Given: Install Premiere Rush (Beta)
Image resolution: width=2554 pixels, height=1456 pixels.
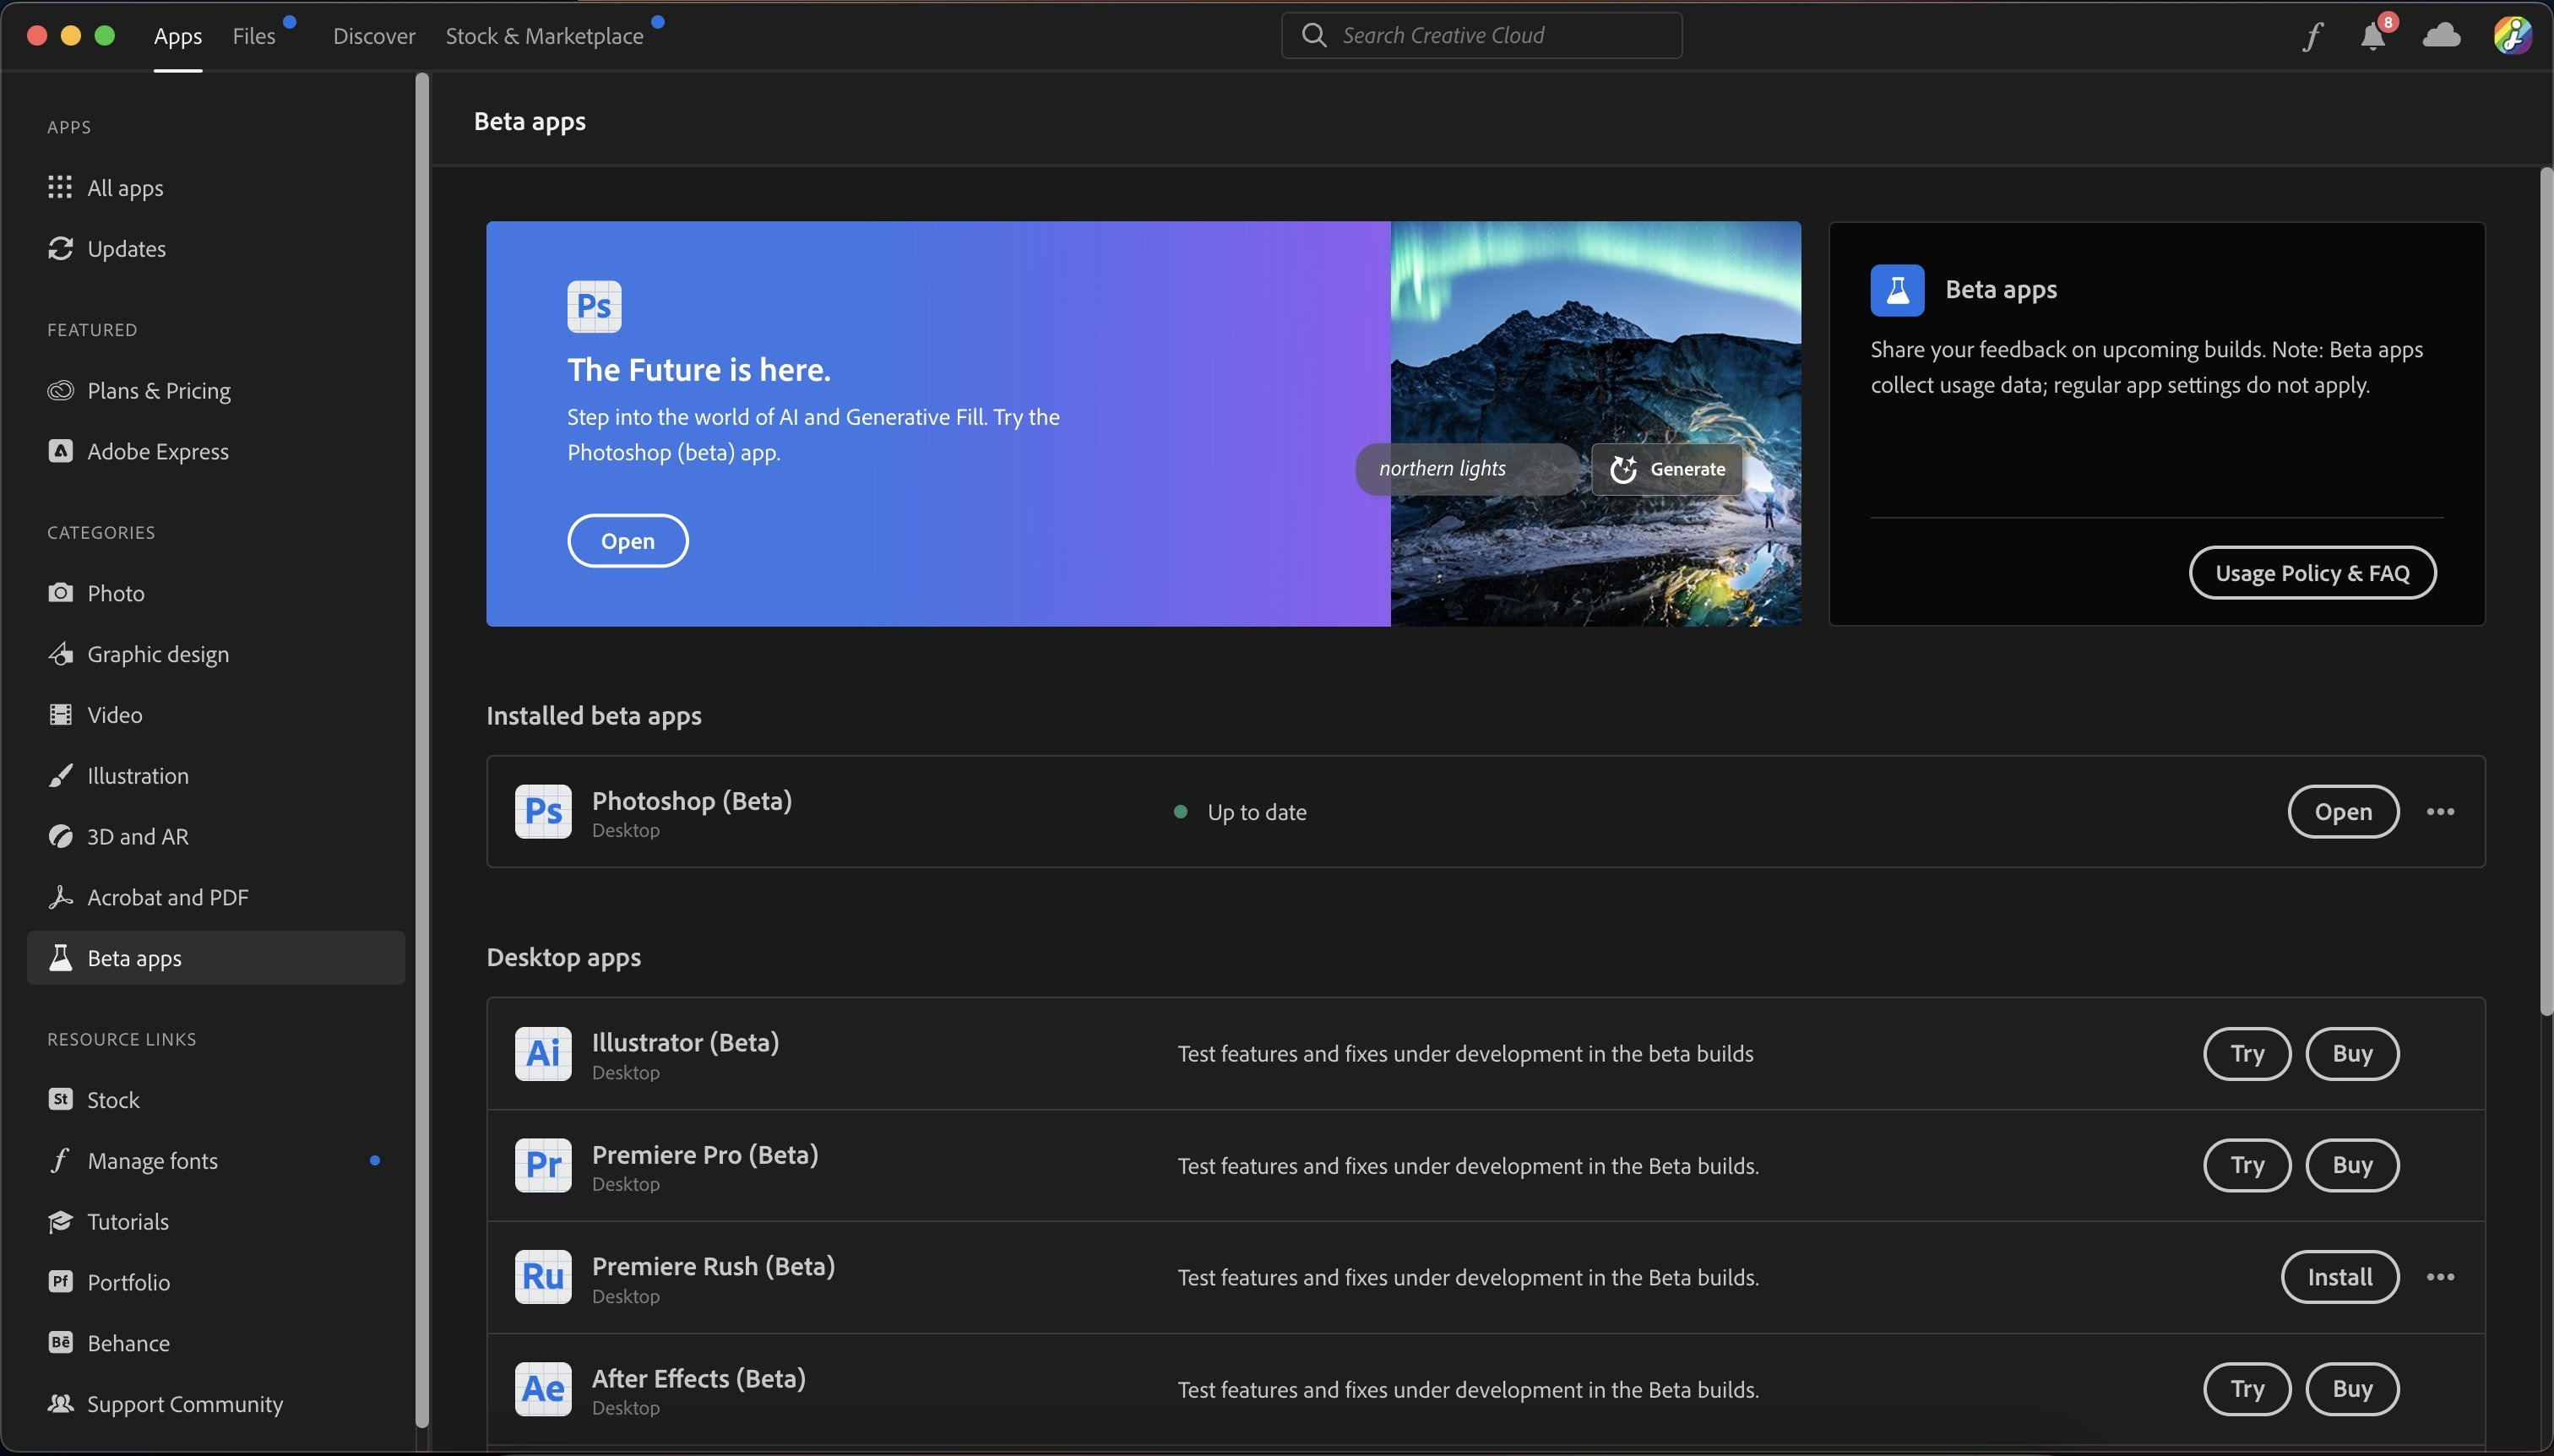Looking at the screenshot, I should pos(2339,1277).
